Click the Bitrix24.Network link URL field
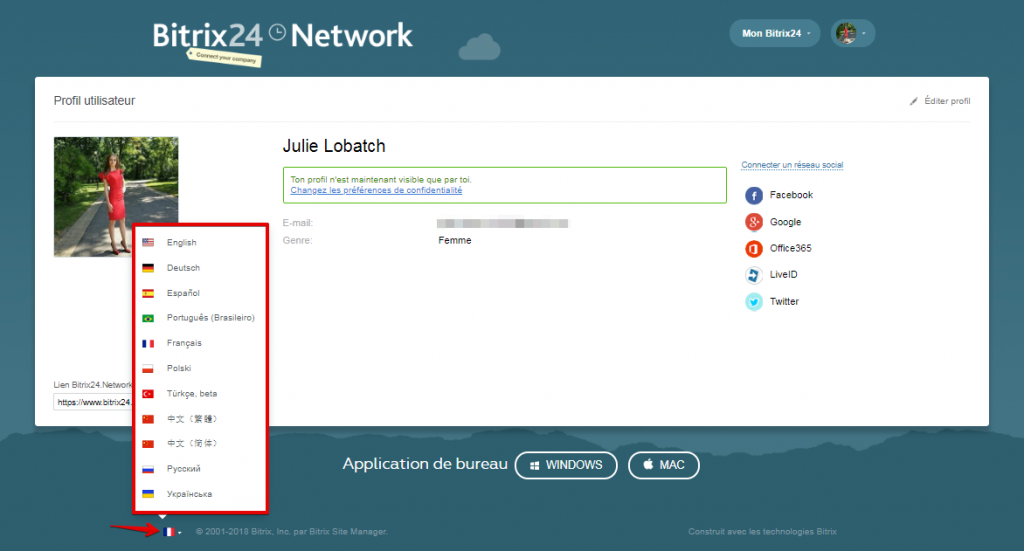Screen dimensions: 1024x551 [x=93, y=402]
